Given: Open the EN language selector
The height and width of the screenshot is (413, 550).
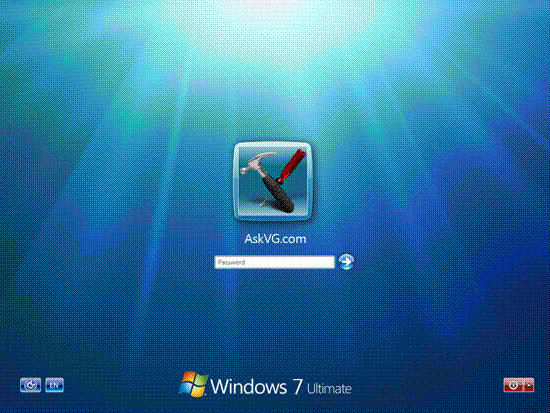Looking at the screenshot, I should point(54,385).
